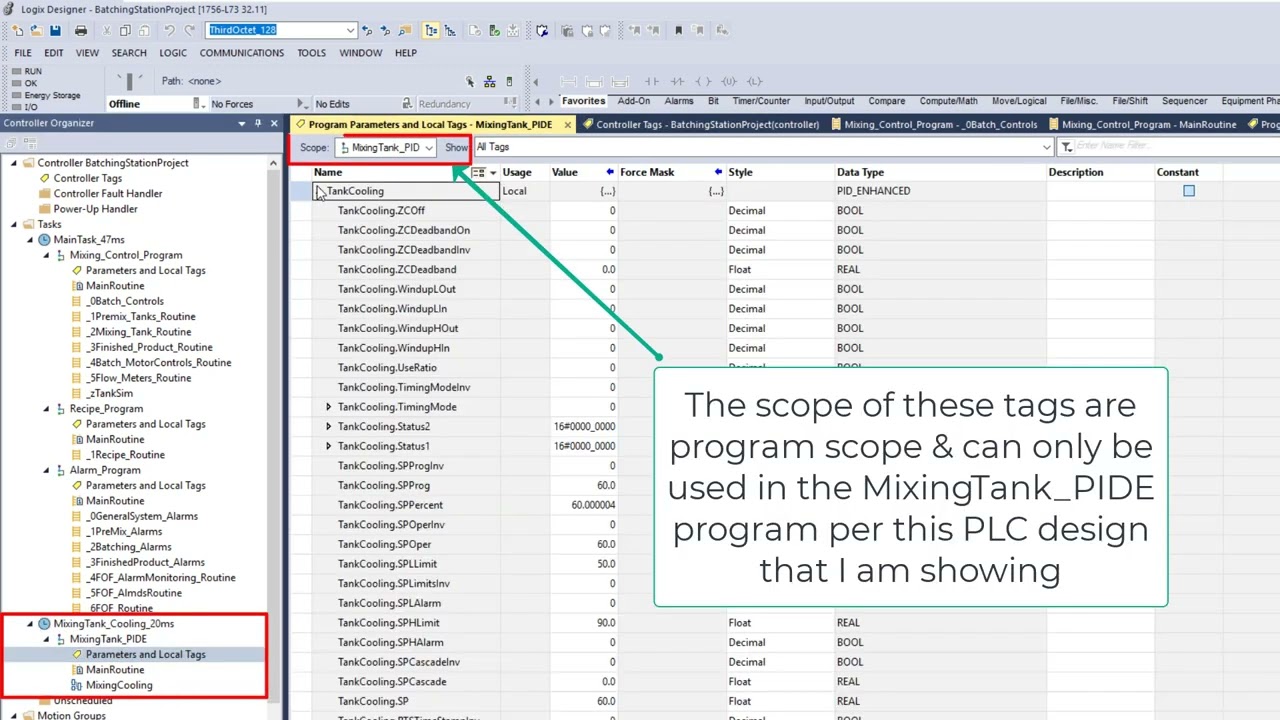Click the Find Previous icon beside search box
Viewport: 1280px width, 720px height.
(367, 30)
